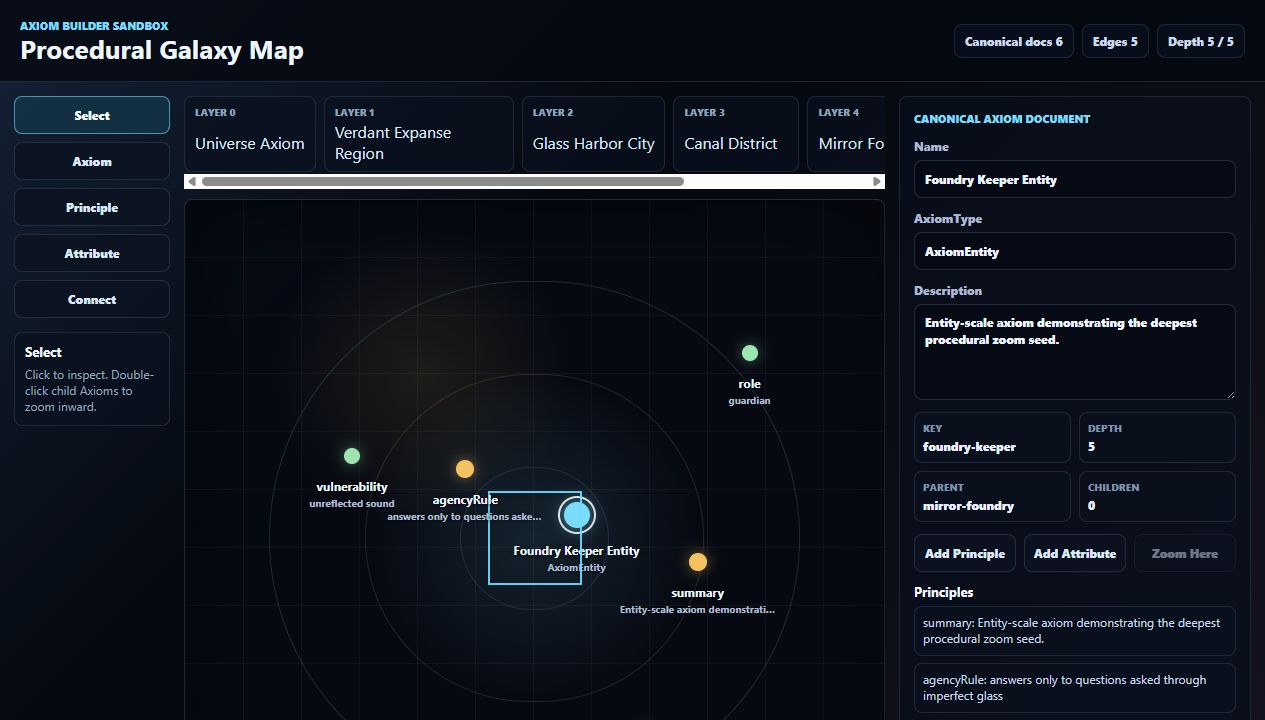Click the orange agencyRule principle node
Screen dimensions: 1265x720
pyautogui.click(x=465, y=469)
